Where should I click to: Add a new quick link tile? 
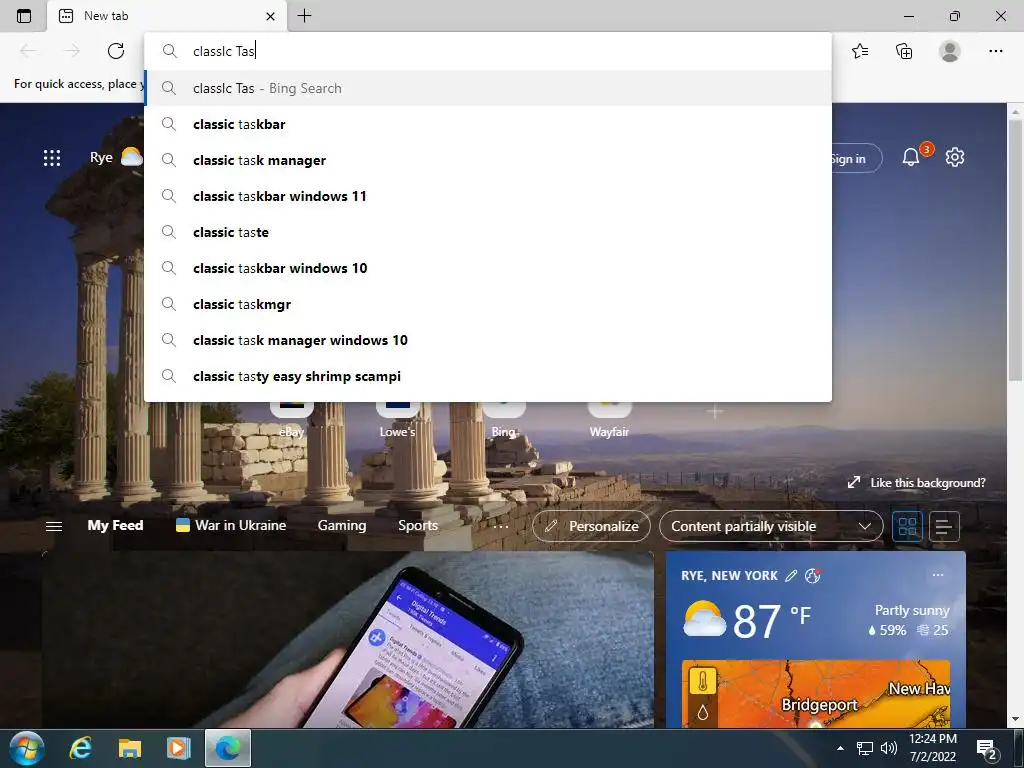coord(715,411)
